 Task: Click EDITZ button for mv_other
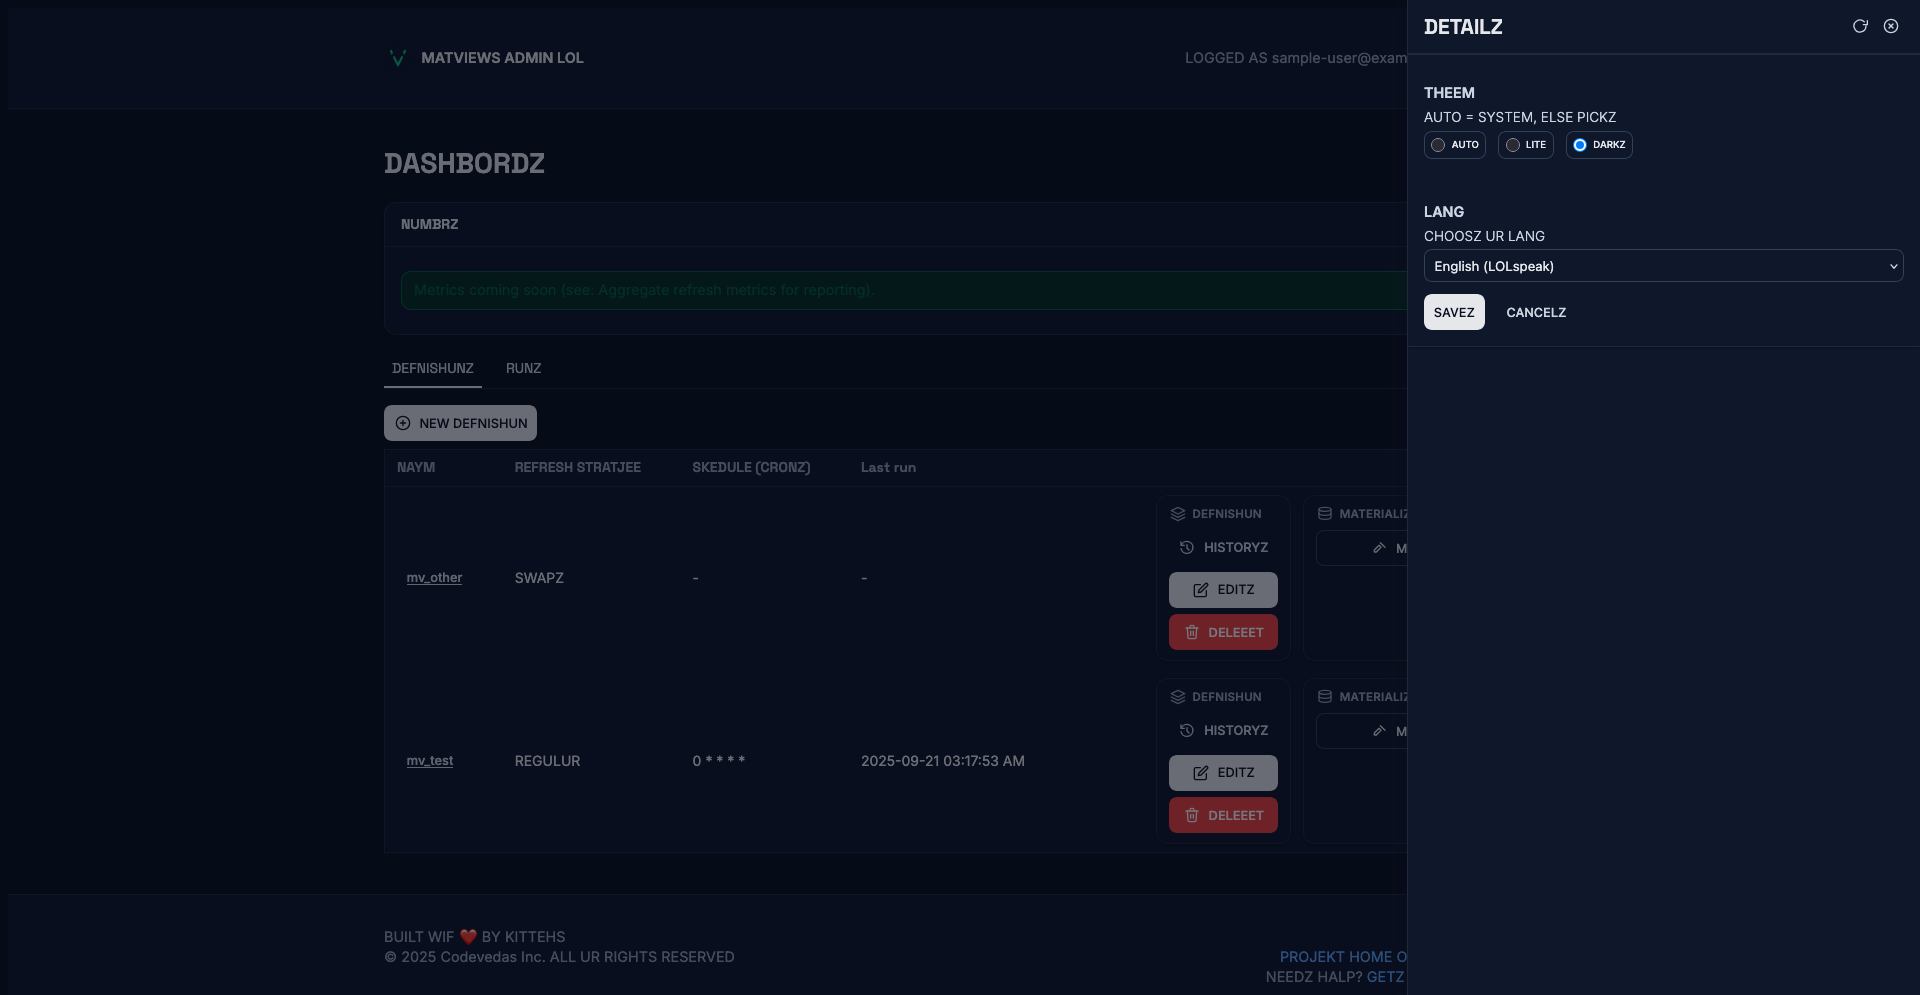tap(1223, 590)
